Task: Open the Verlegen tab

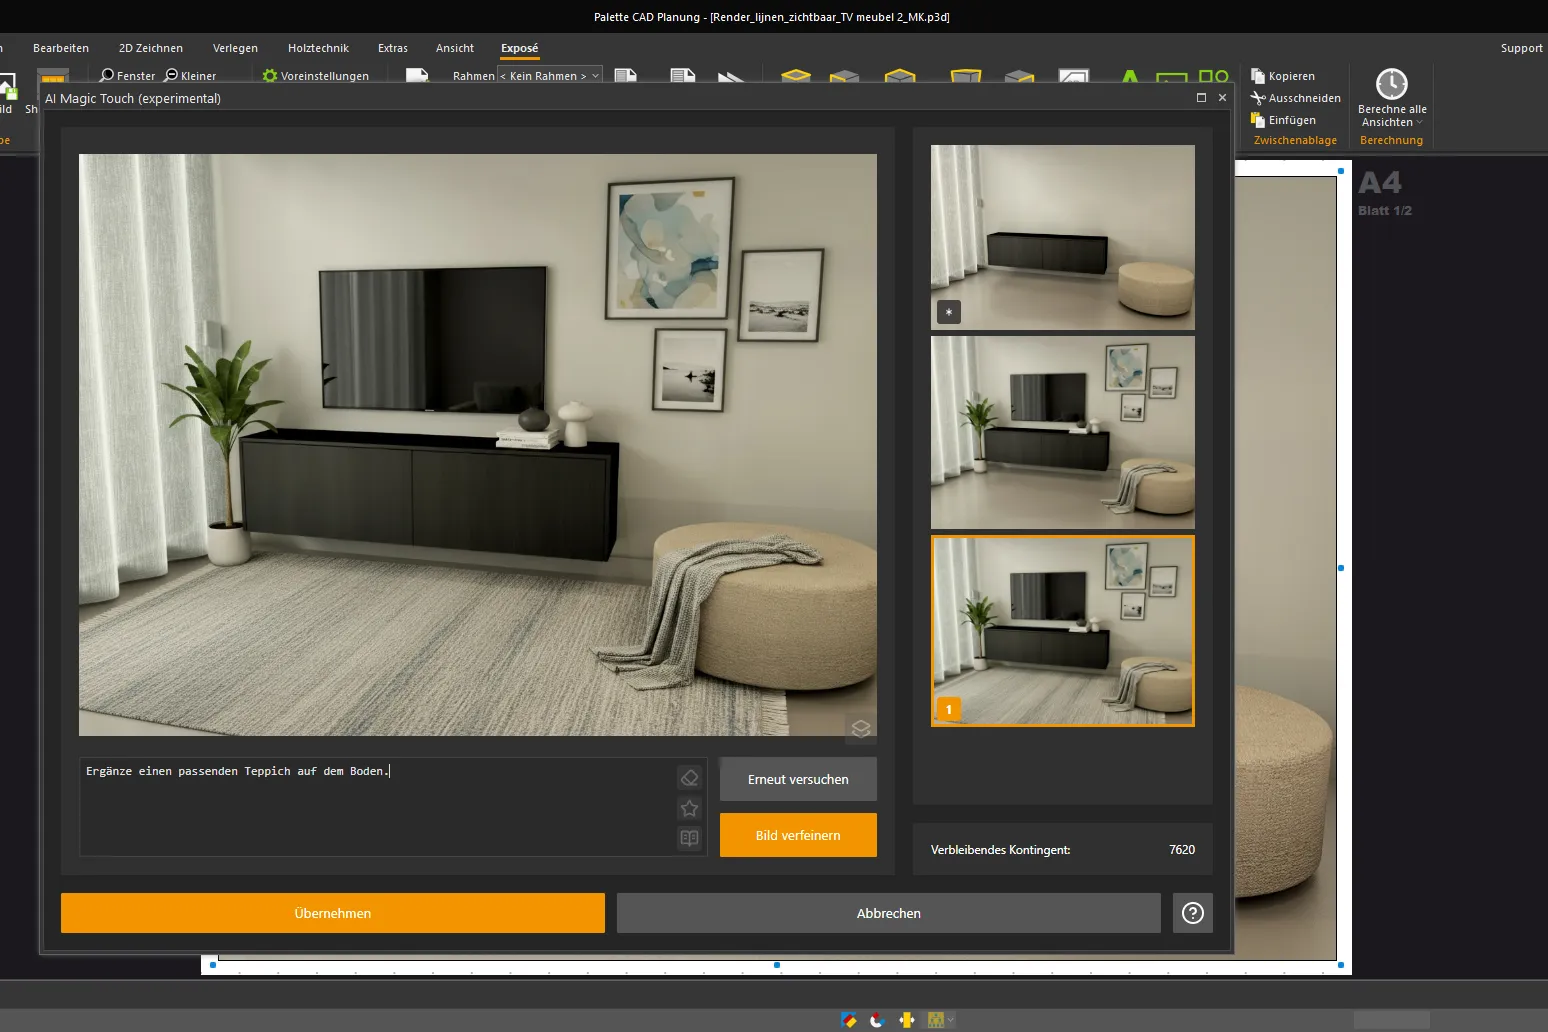Action: pos(235,48)
